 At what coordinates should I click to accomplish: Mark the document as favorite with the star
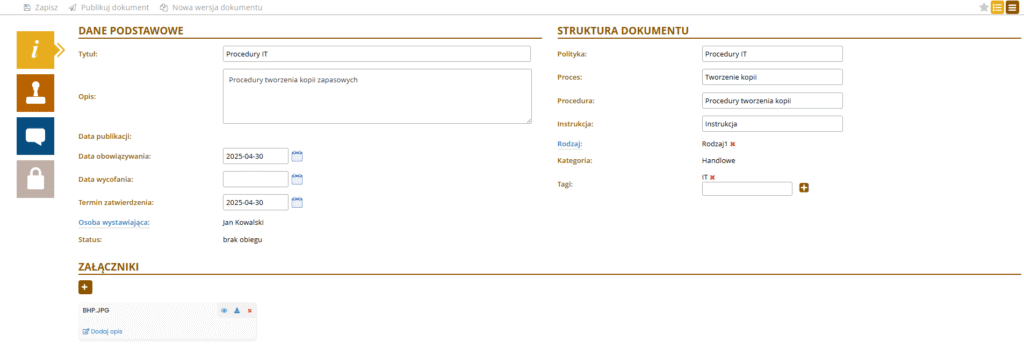click(x=984, y=8)
